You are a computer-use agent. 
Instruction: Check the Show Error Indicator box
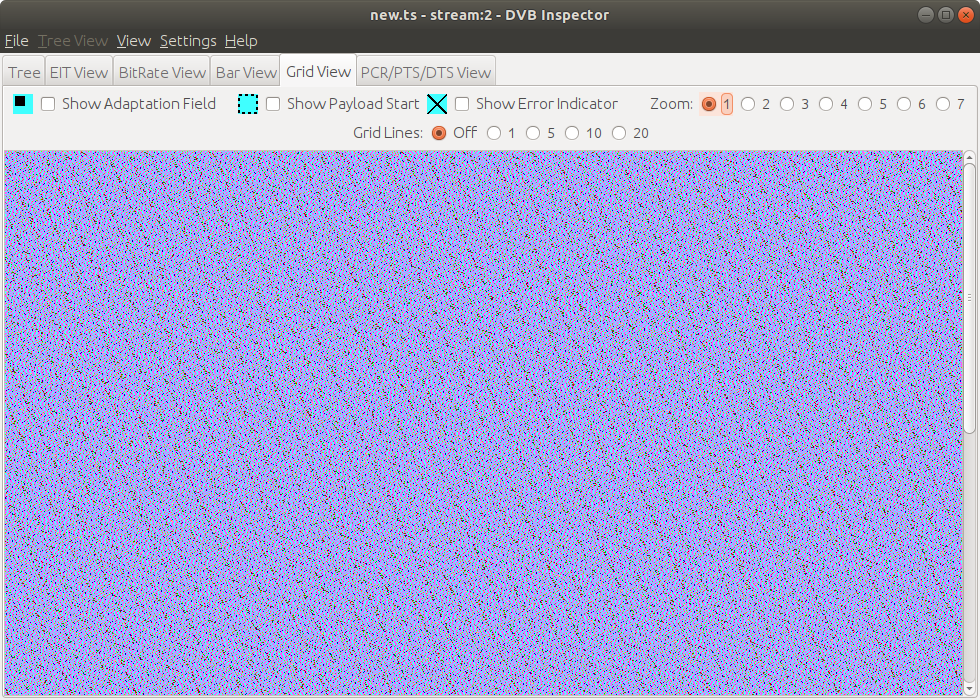(462, 104)
